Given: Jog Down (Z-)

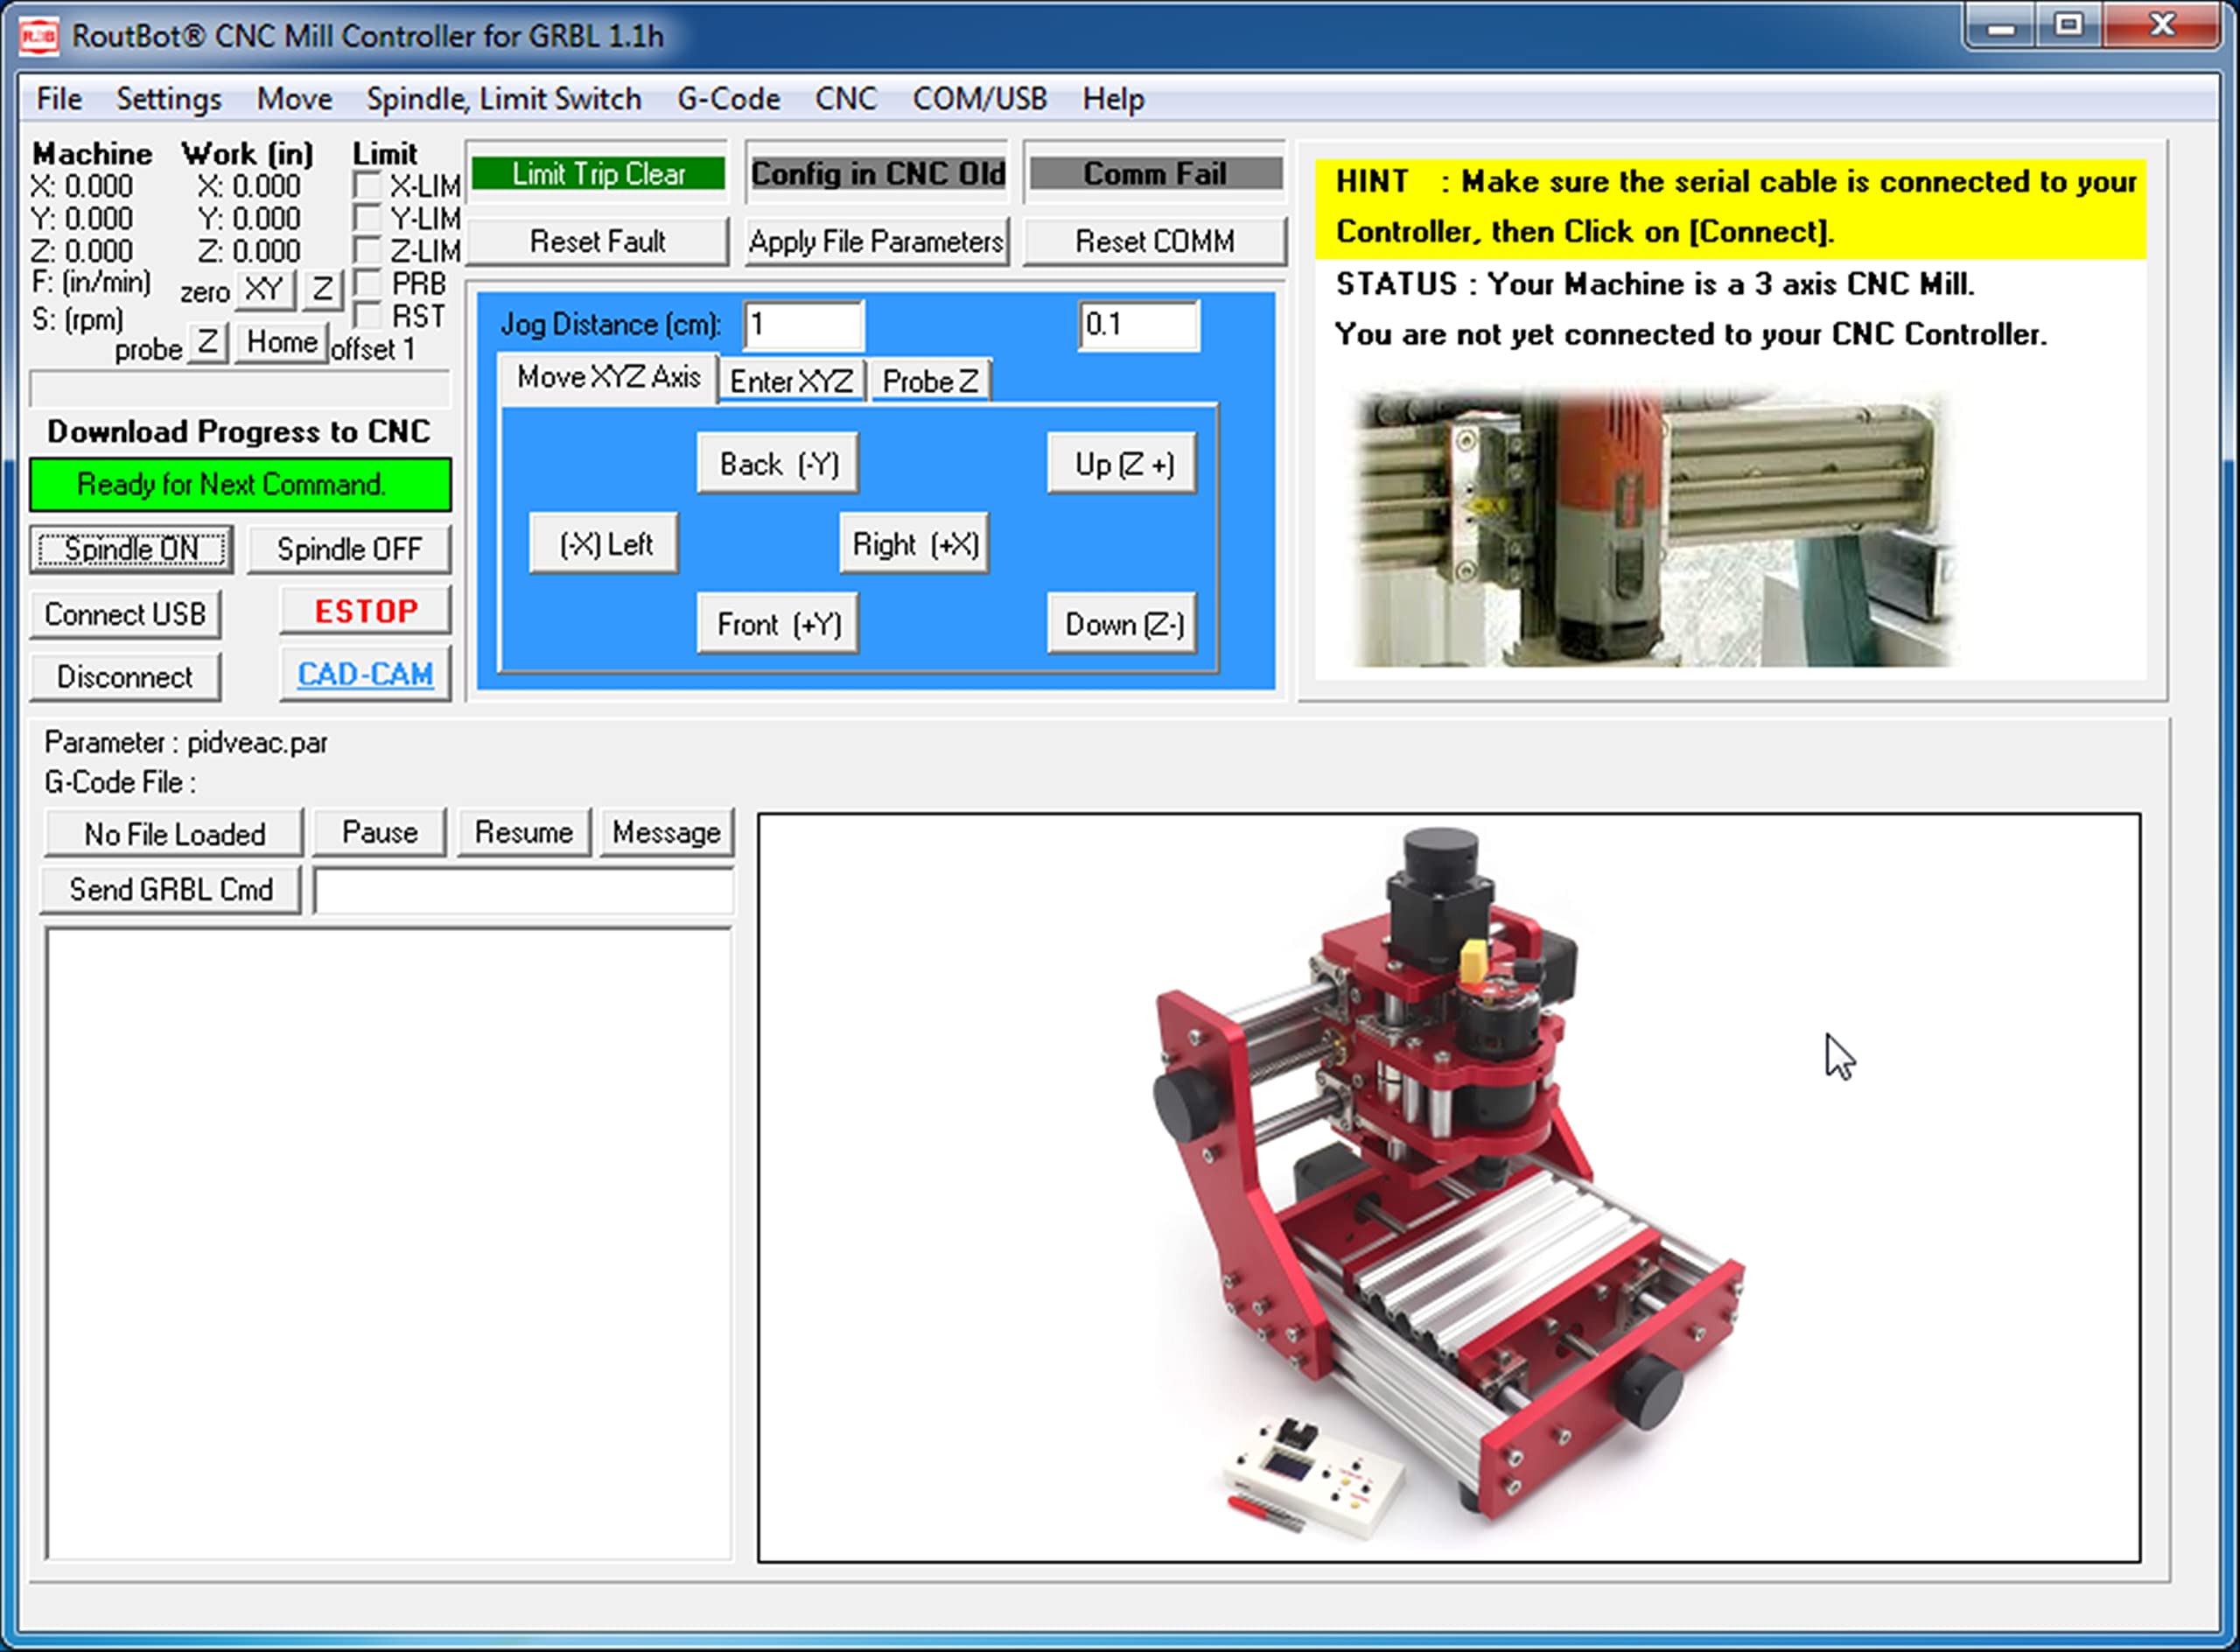Looking at the screenshot, I should 1122,624.
